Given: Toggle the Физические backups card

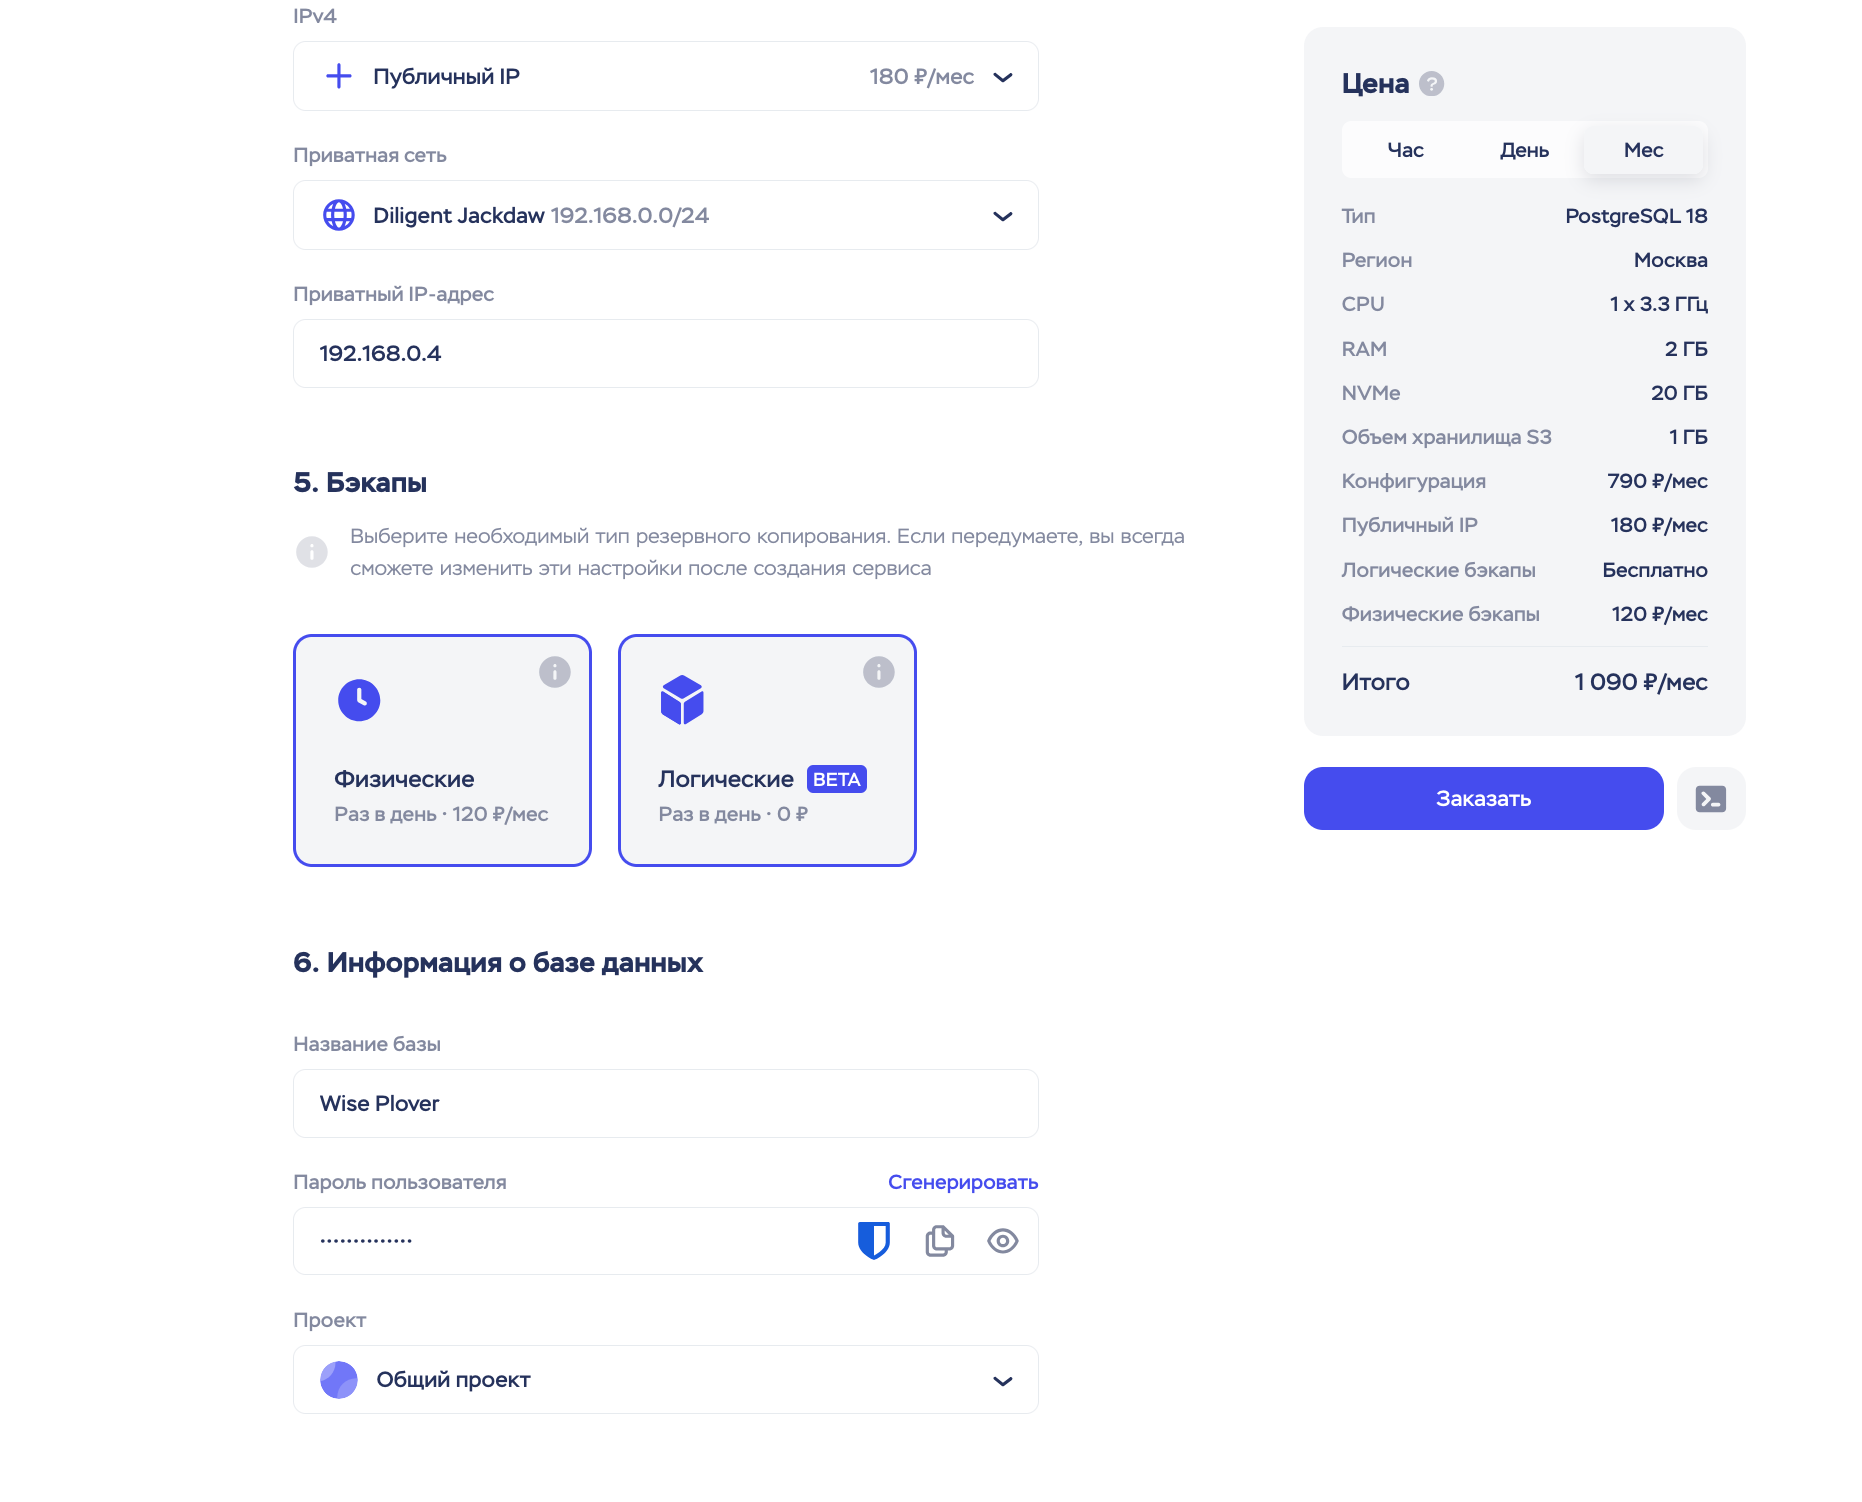Looking at the screenshot, I should 442,750.
